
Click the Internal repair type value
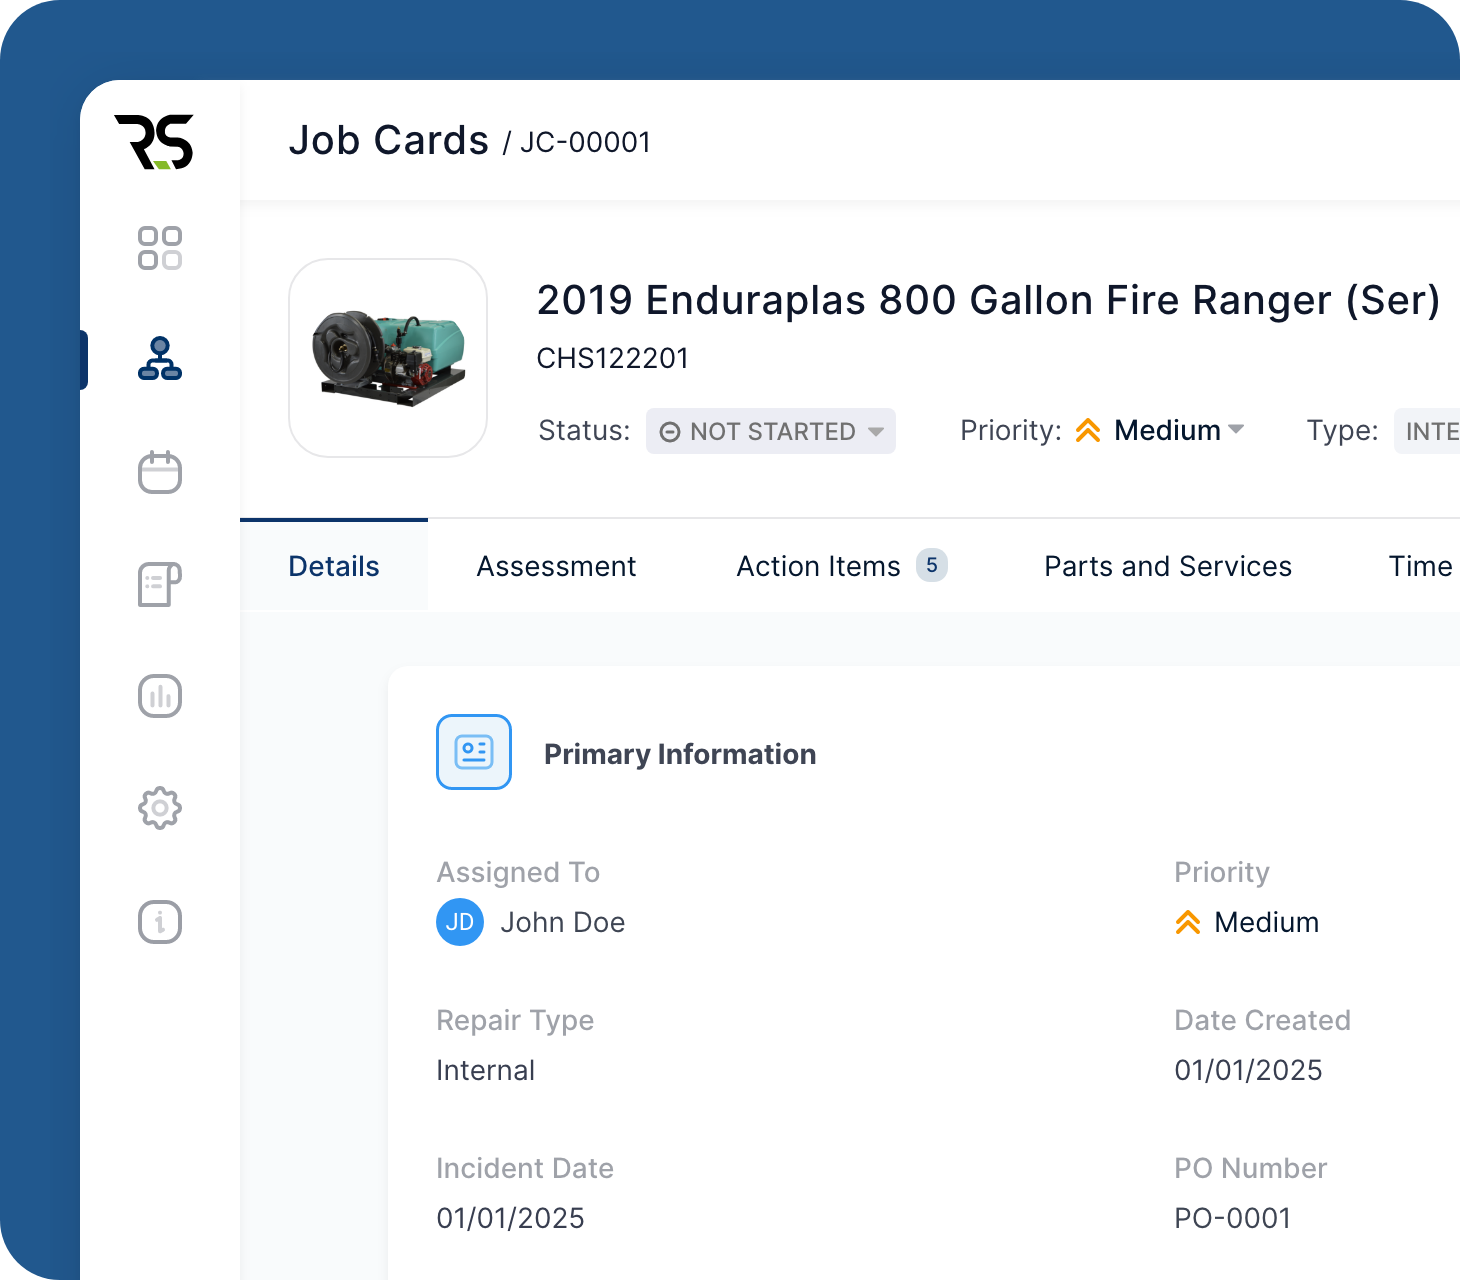pos(486,1070)
